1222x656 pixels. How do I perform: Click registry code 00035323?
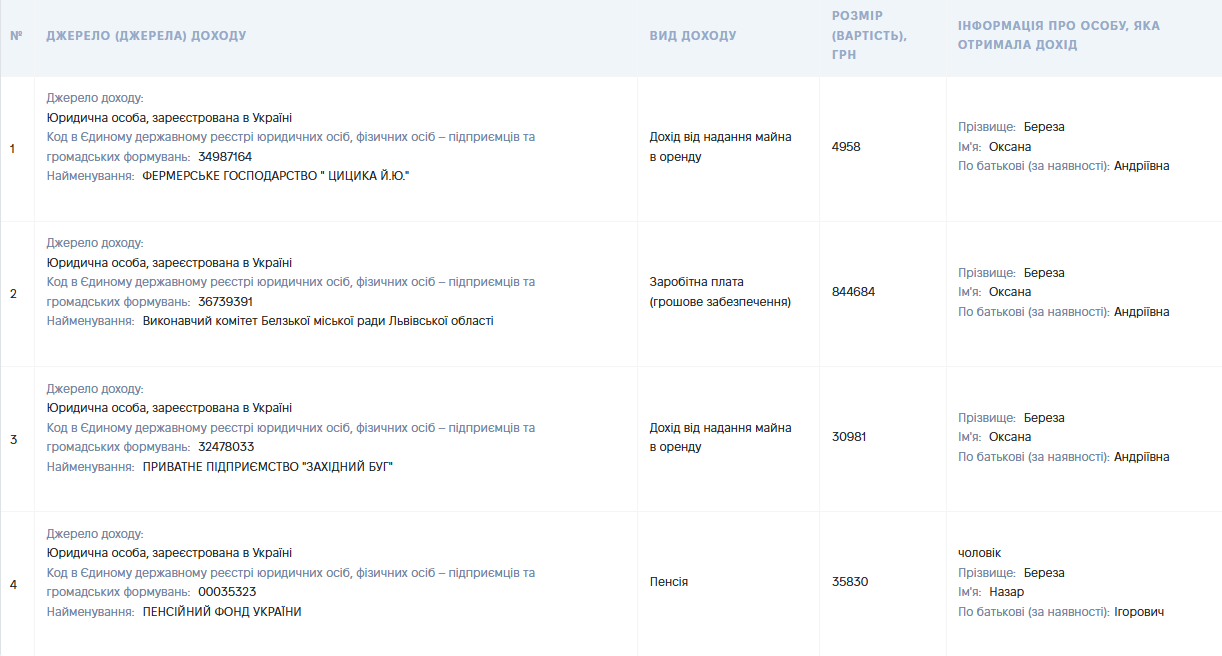(x=227, y=592)
